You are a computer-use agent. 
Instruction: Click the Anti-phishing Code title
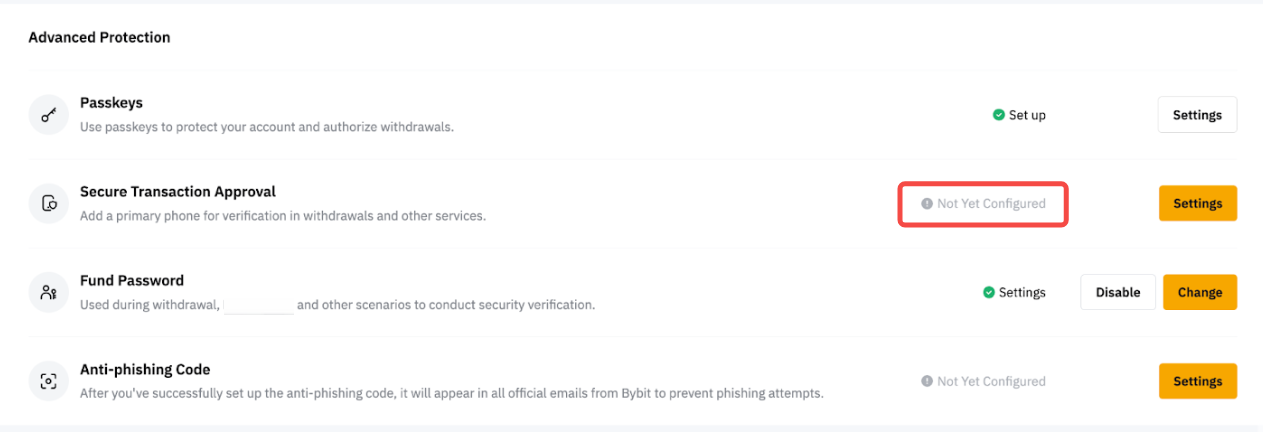coord(145,369)
